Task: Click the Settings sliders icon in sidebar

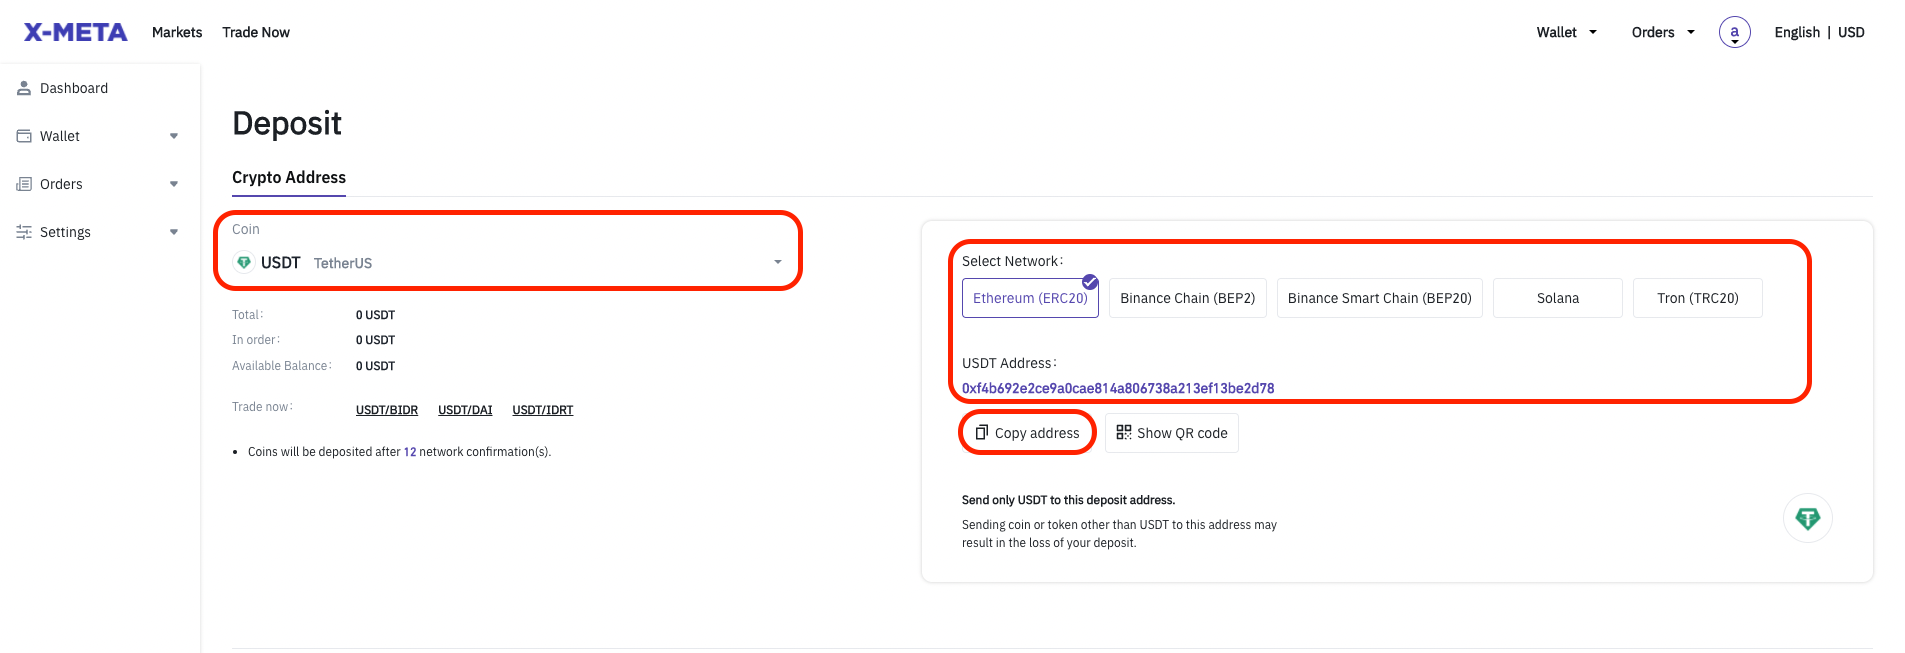Action: pos(24,232)
